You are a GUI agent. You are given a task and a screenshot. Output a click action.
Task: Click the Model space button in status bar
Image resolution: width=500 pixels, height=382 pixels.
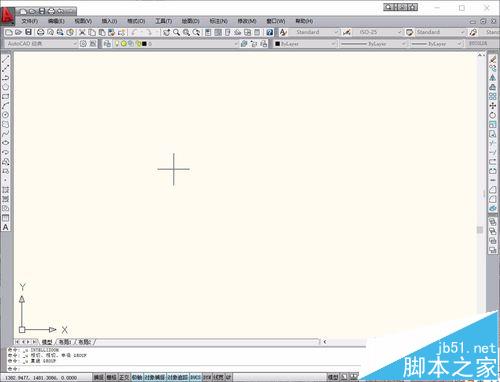[333, 377]
